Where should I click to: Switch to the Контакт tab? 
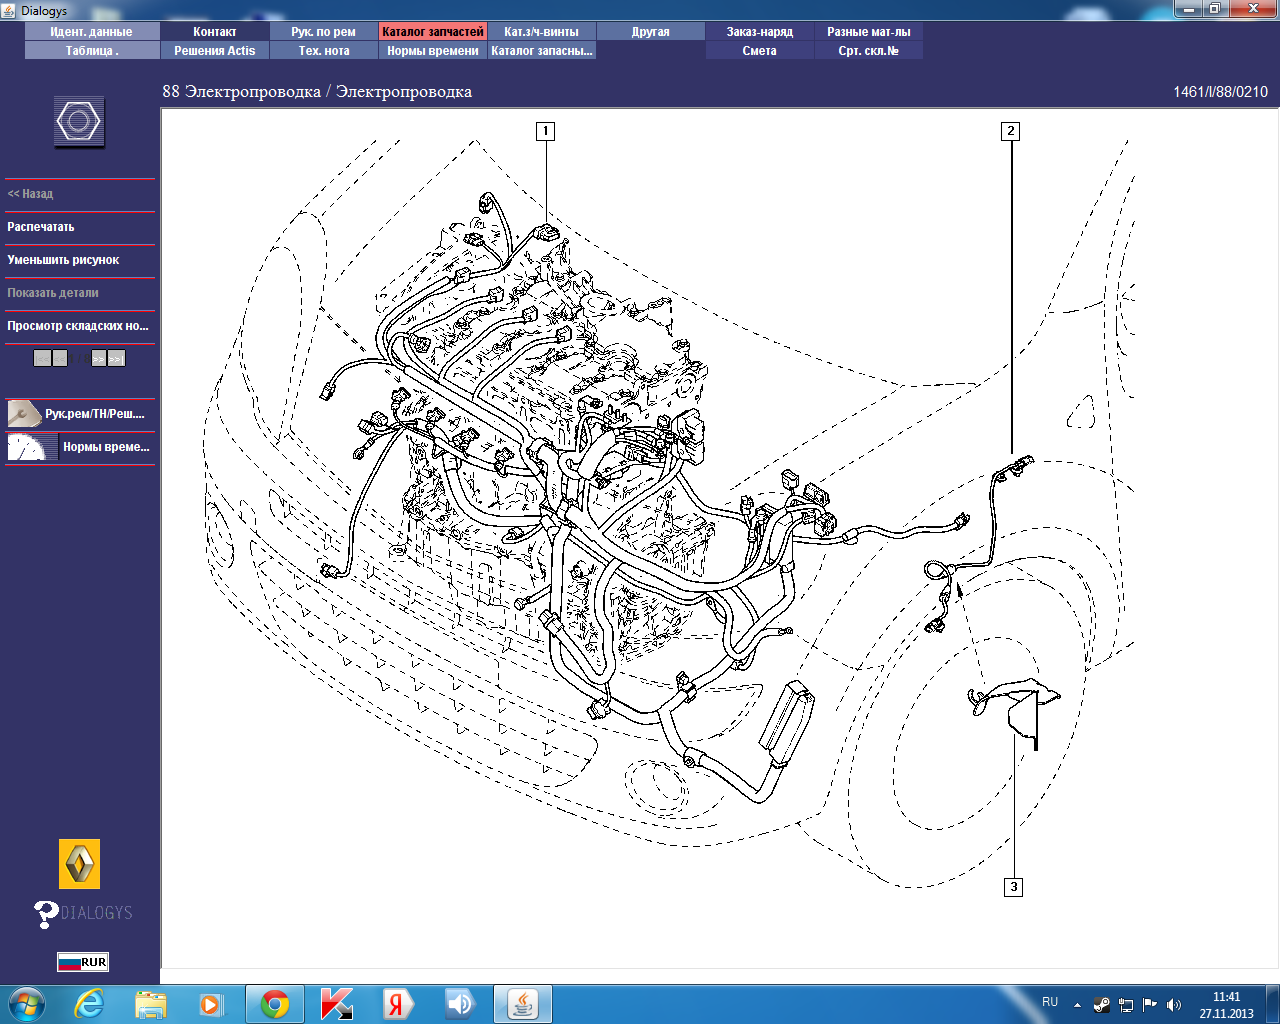(x=215, y=32)
